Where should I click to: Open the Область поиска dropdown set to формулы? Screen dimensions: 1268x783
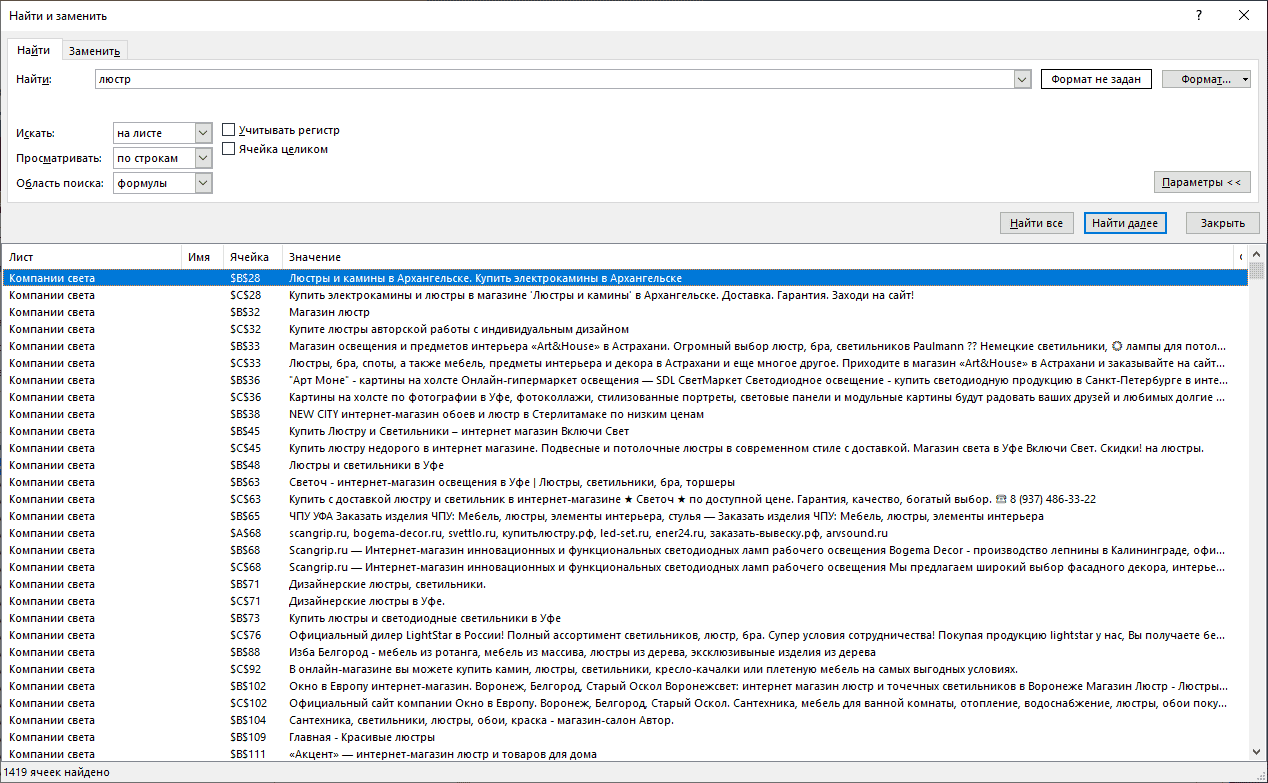point(162,183)
